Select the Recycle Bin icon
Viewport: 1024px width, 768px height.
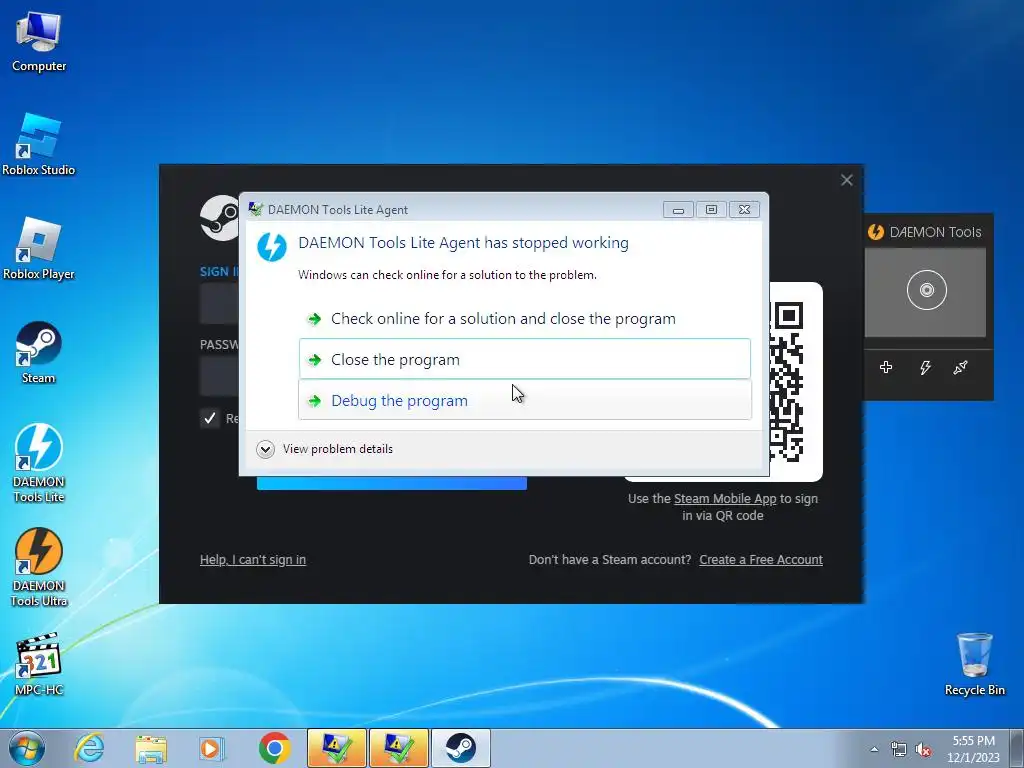[974, 664]
